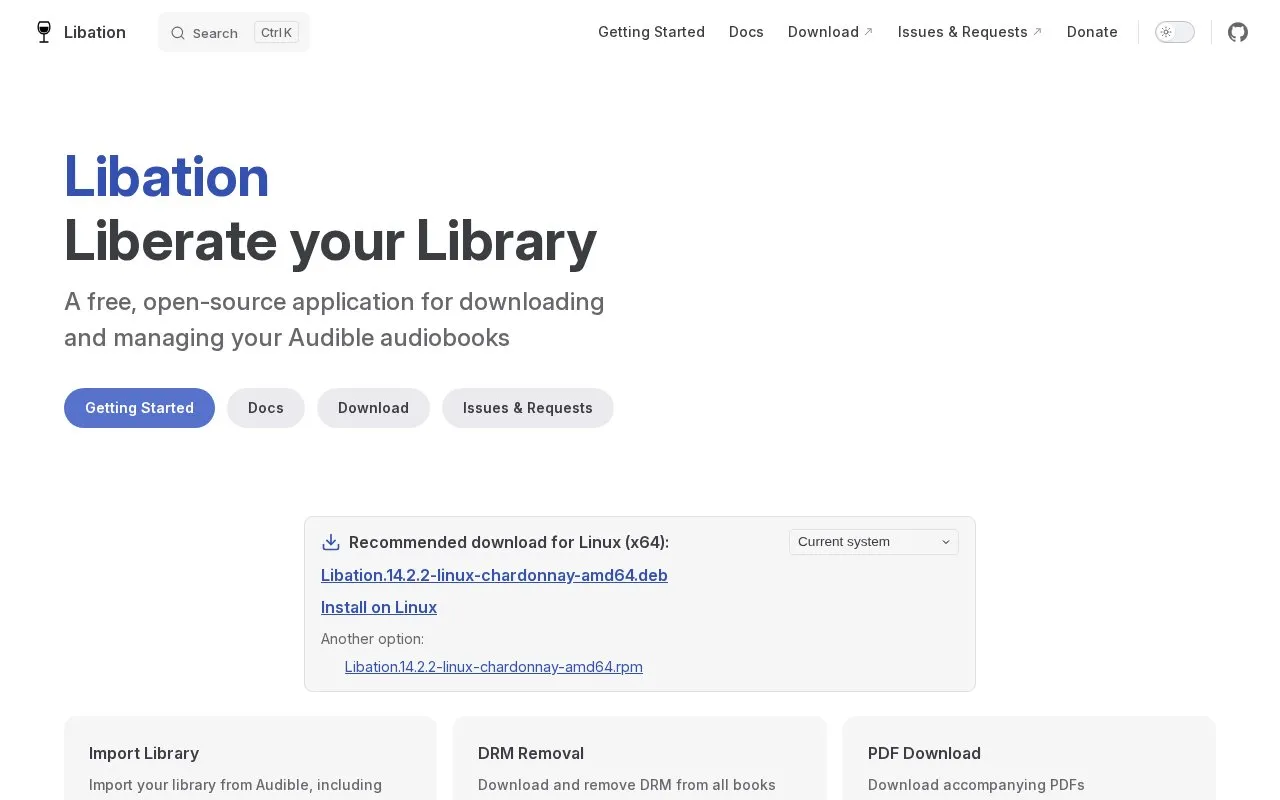Click 'Recommended download for Linux (x64):' text
The height and width of the screenshot is (800, 1280).
(x=509, y=542)
